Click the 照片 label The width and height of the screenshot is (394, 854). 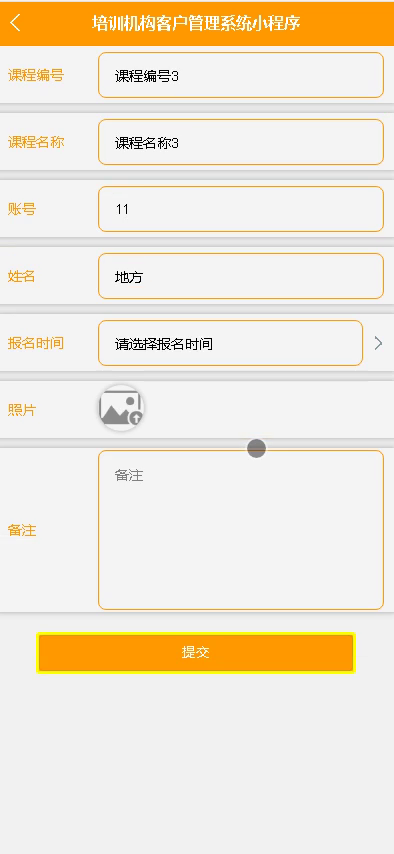[22, 410]
